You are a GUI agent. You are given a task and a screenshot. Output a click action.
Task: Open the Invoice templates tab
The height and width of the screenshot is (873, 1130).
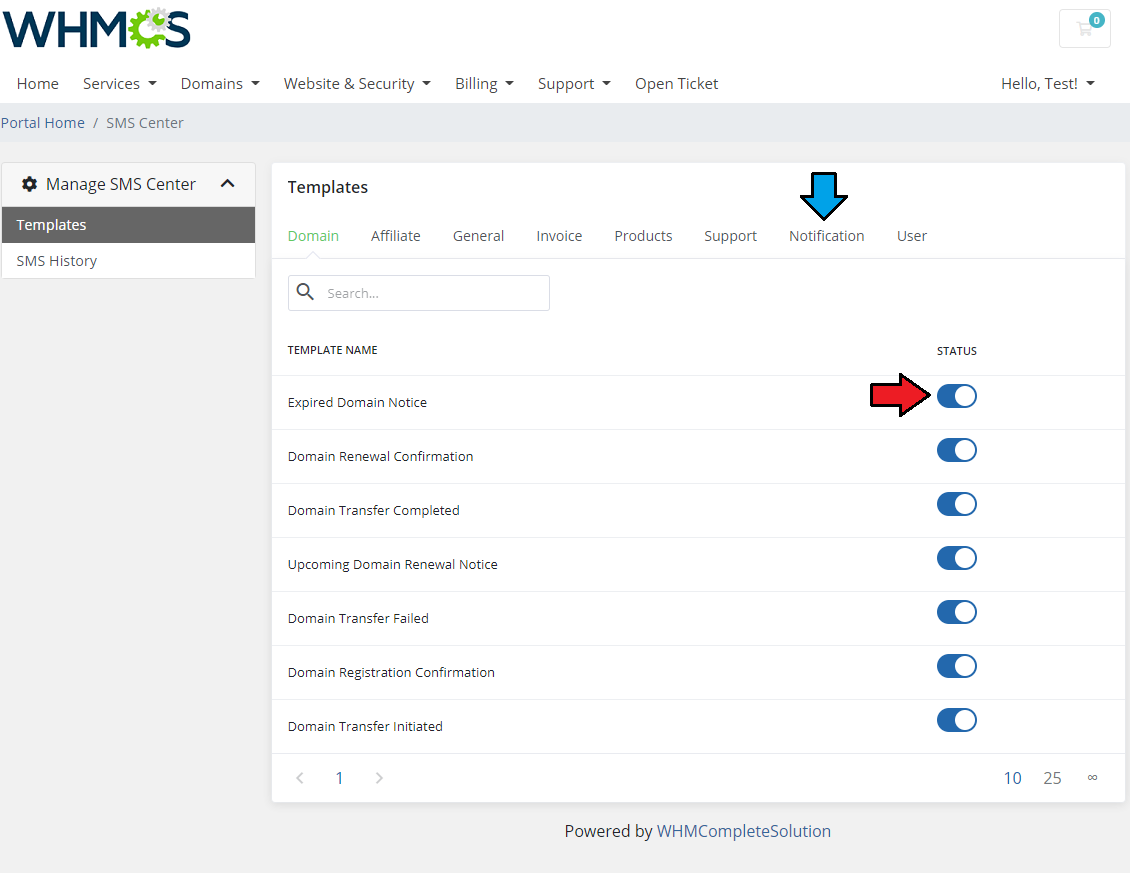559,236
